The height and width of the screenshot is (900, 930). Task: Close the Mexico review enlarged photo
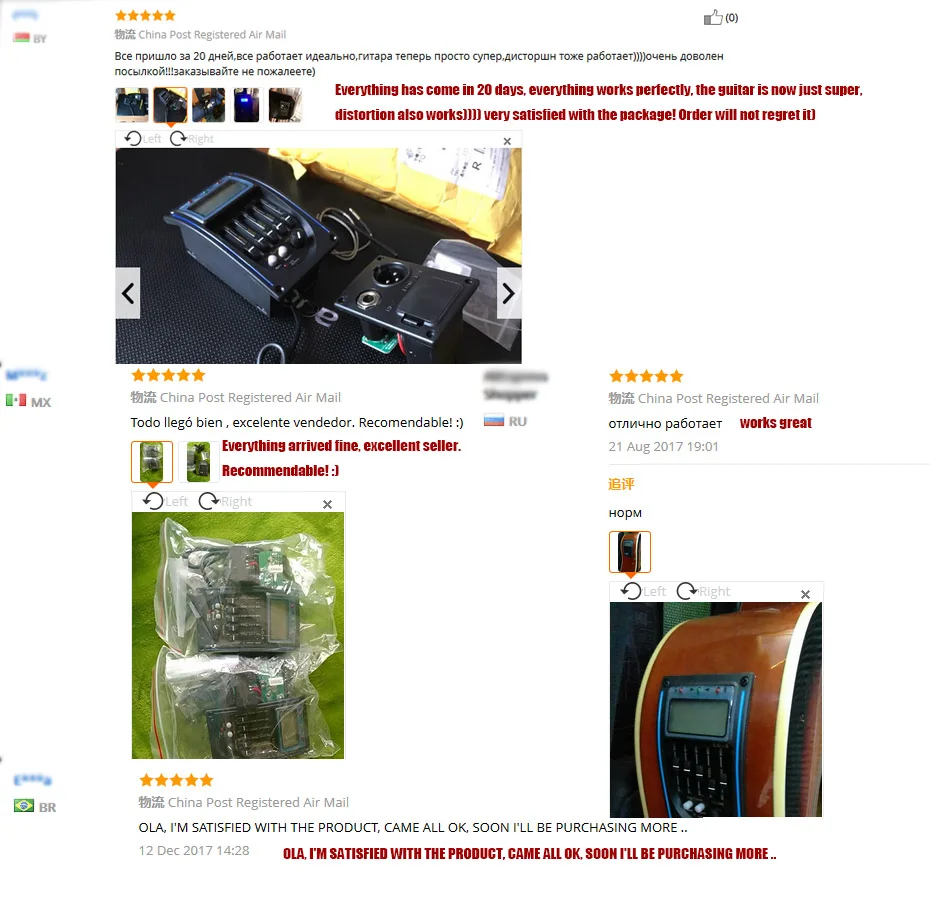(327, 504)
